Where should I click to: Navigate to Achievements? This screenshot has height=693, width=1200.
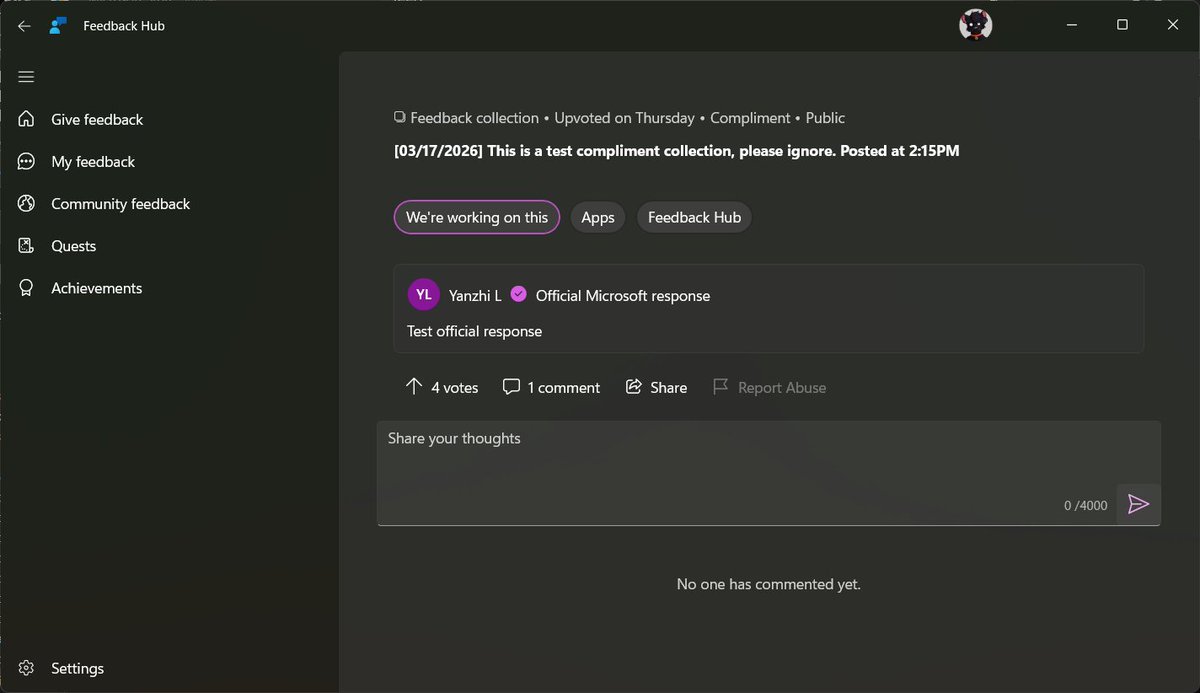97,288
